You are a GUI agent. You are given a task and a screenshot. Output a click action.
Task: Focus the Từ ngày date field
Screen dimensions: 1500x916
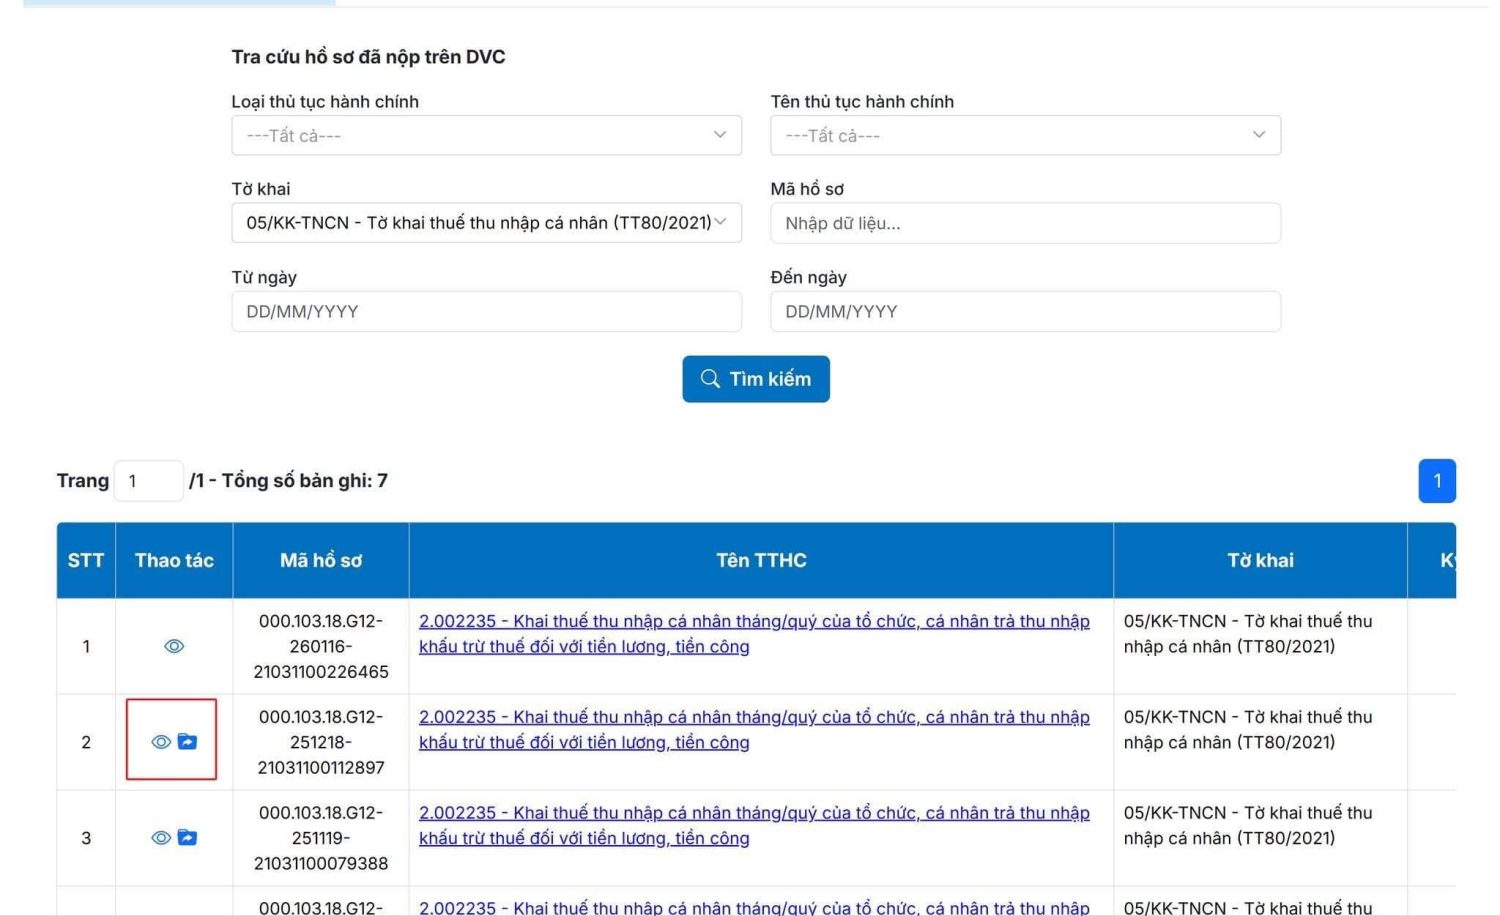486,311
